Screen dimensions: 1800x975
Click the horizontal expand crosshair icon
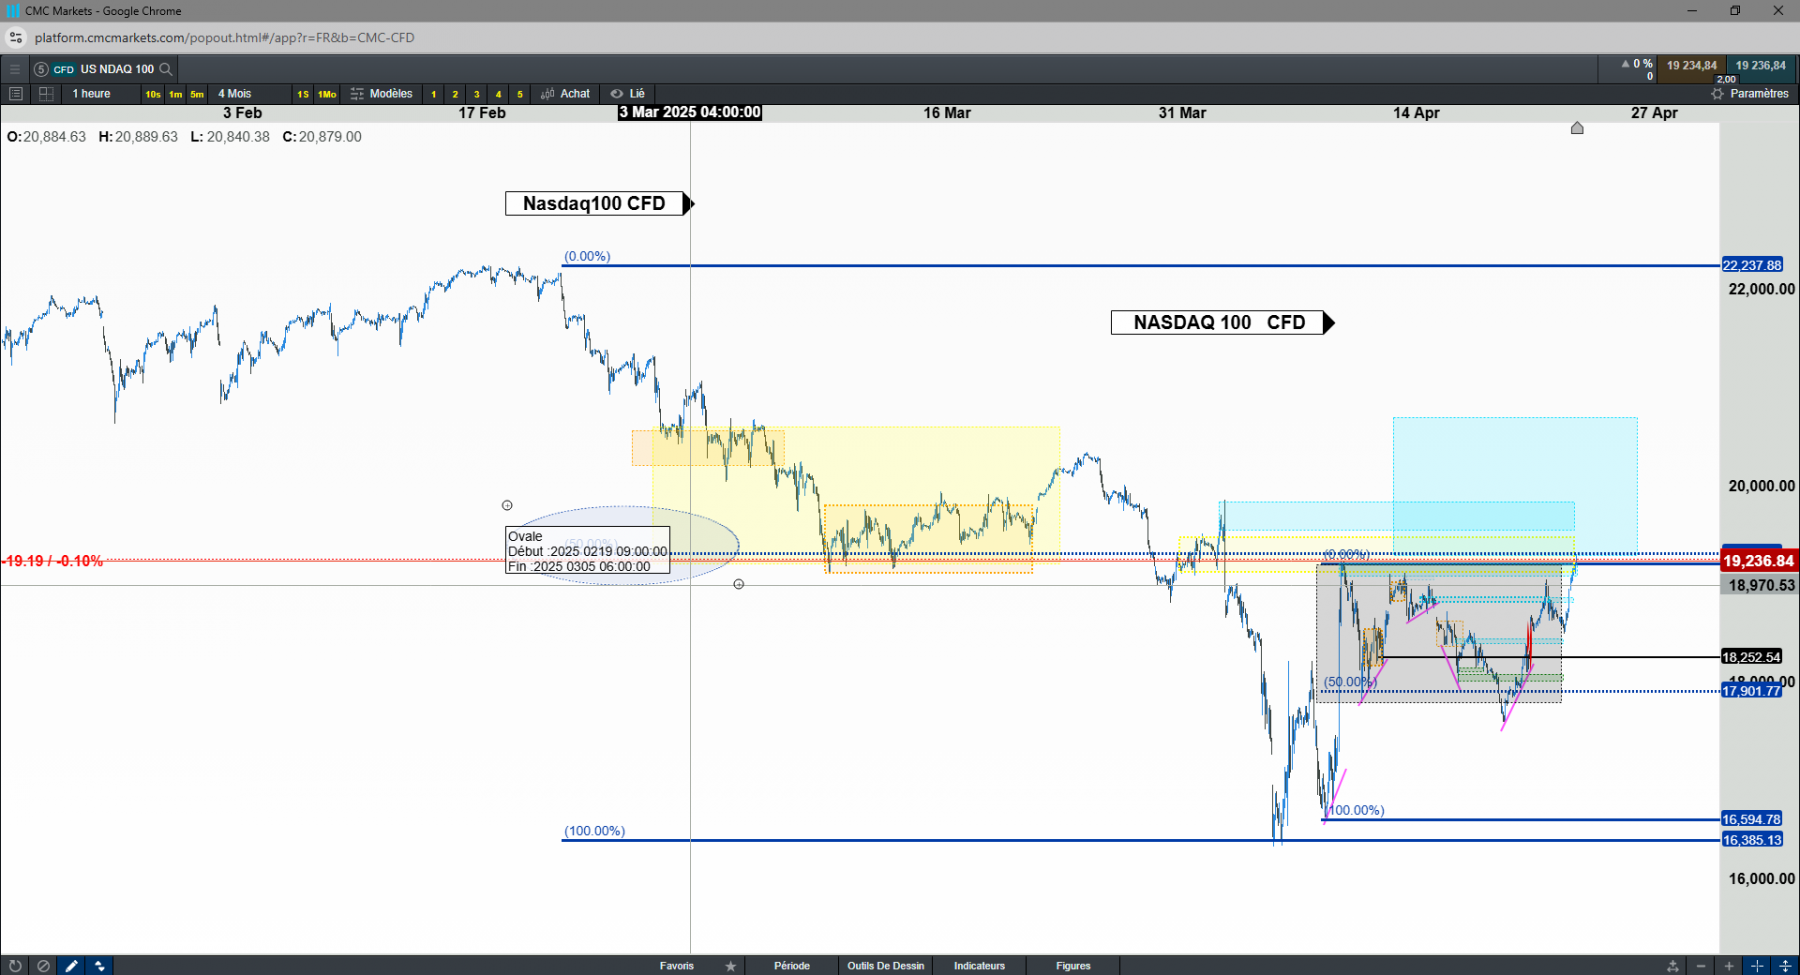click(x=1757, y=966)
